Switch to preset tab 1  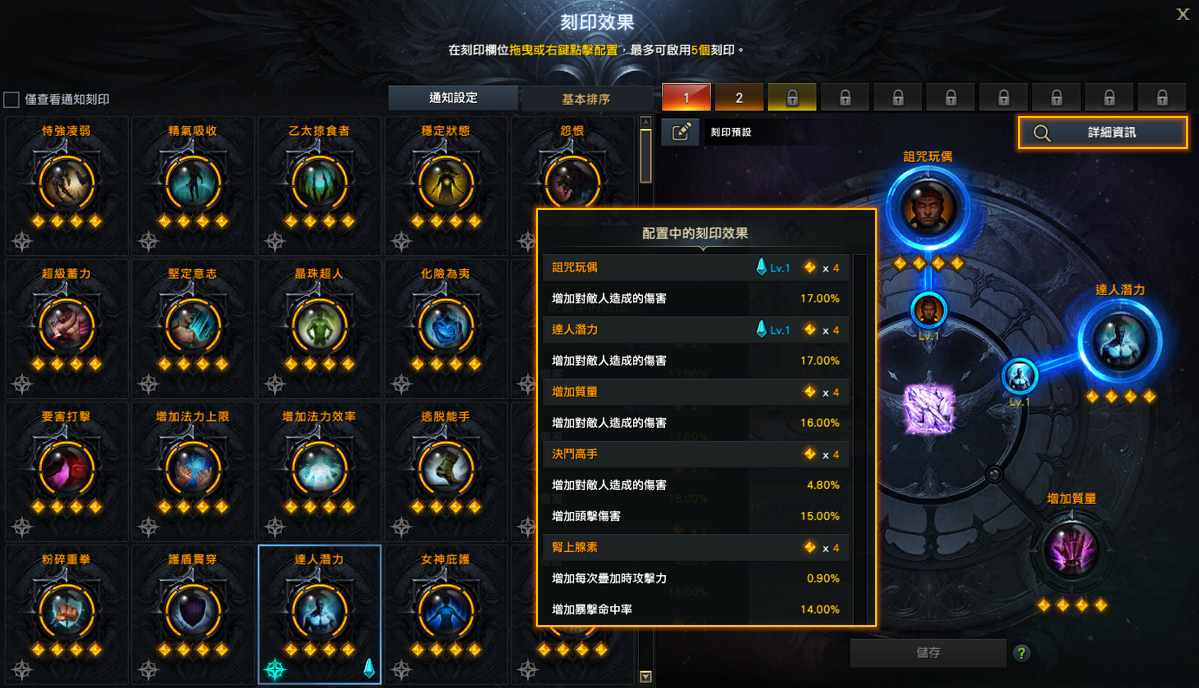point(686,97)
